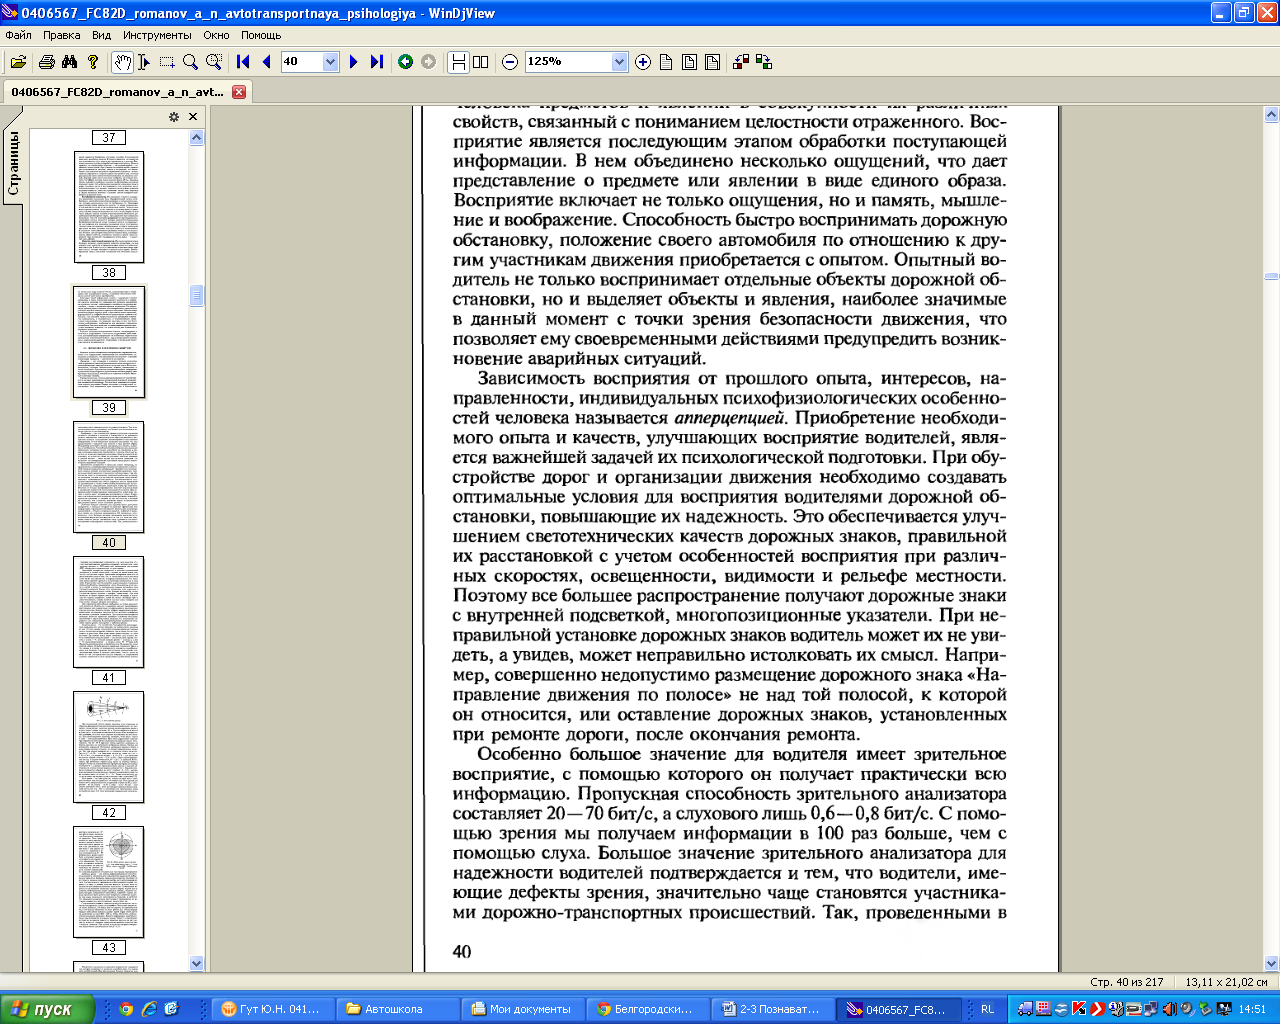
Task: Select the zoom-to-rectangle tool
Action: tap(213, 62)
